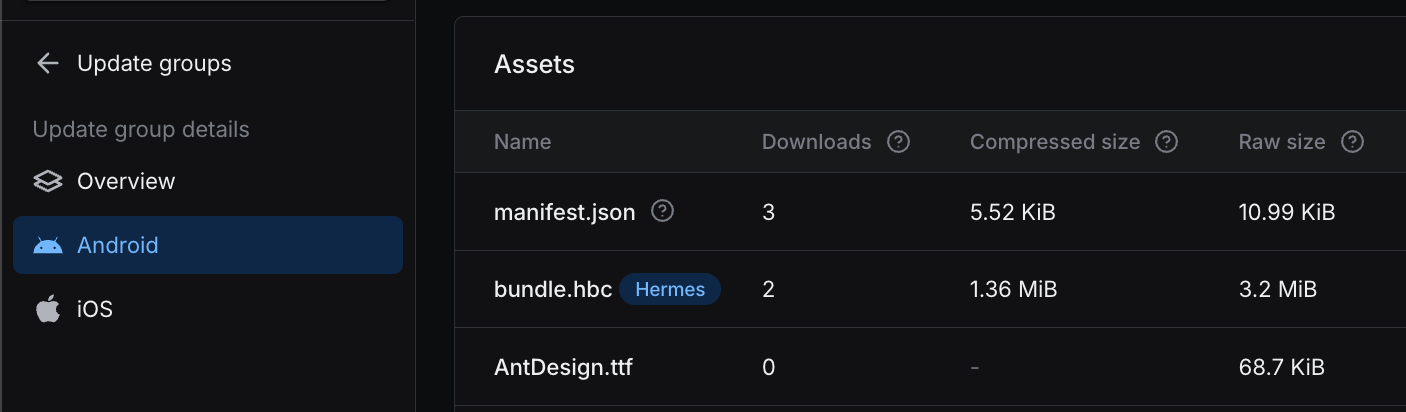1406x412 pixels.
Task: Select the Android platform item
Action: (x=118, y=246)
